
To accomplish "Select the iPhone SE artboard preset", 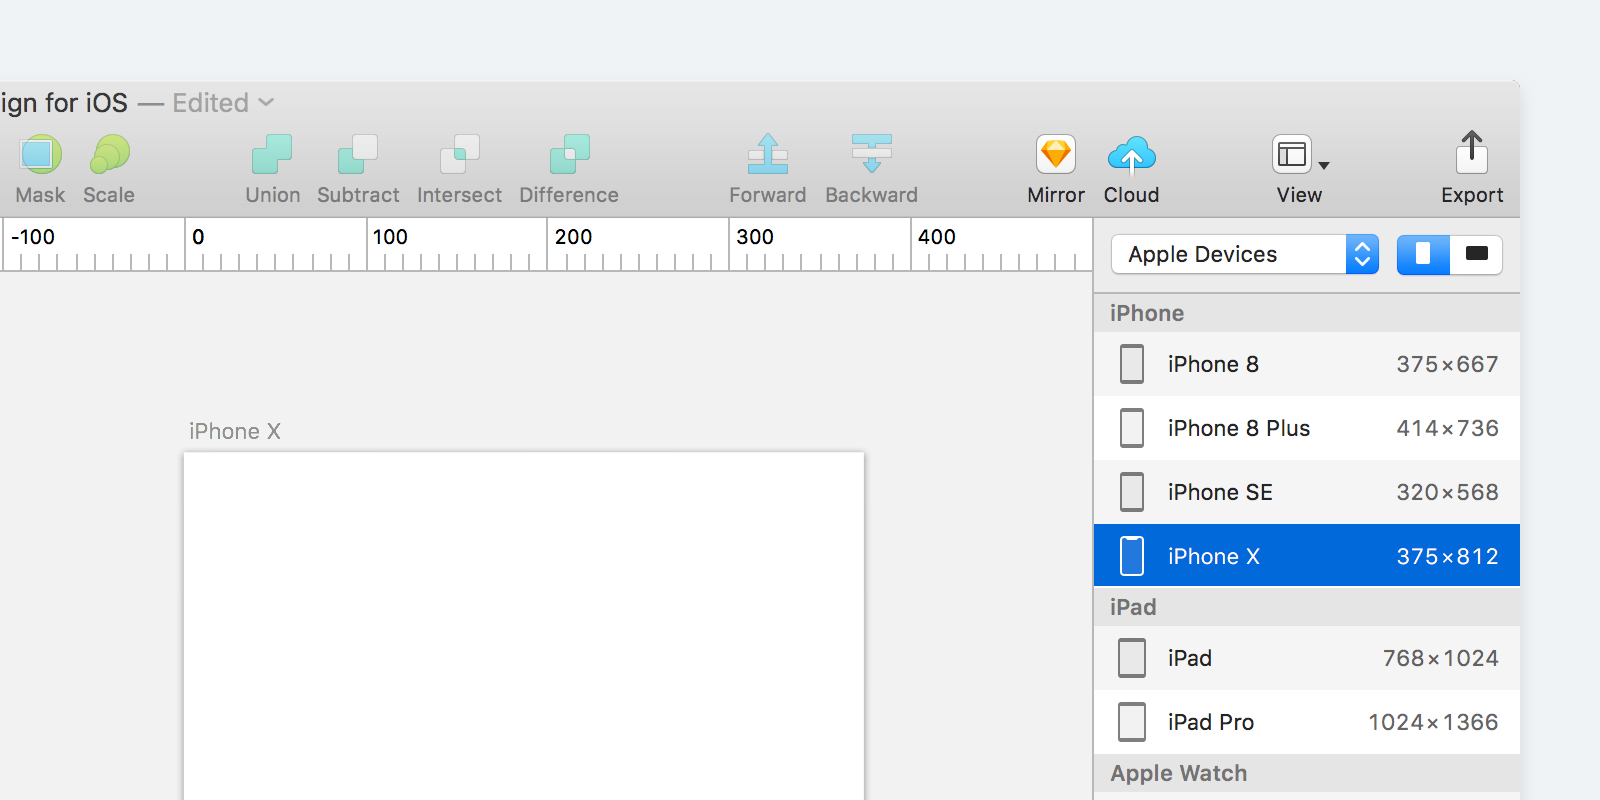I will [1307, 492].
